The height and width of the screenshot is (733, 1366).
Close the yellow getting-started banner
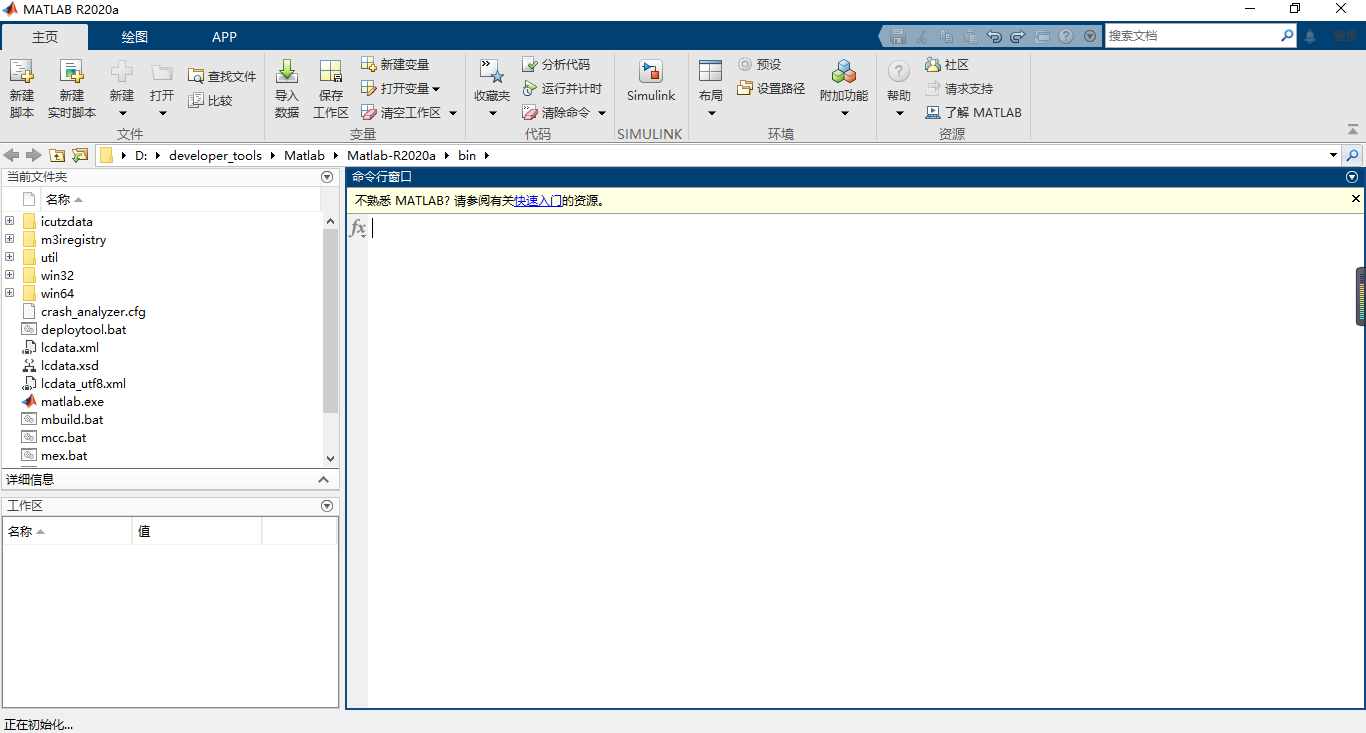click(x=1356, y=199)
